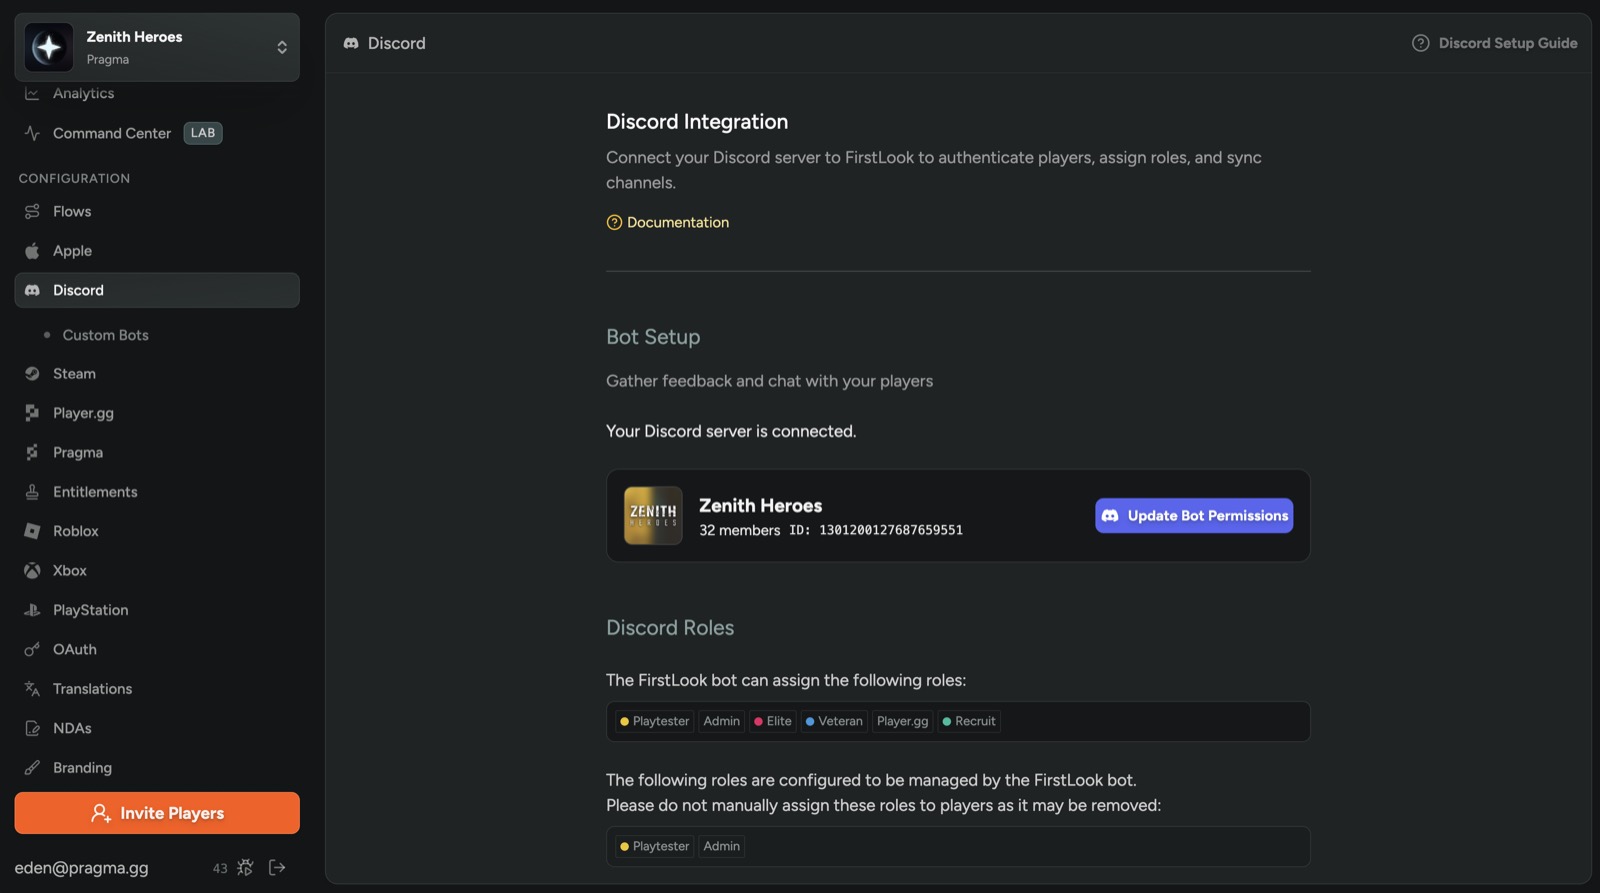
Task: Click the Roblox icon in sidebar
Action: click(x=32, y=531)
